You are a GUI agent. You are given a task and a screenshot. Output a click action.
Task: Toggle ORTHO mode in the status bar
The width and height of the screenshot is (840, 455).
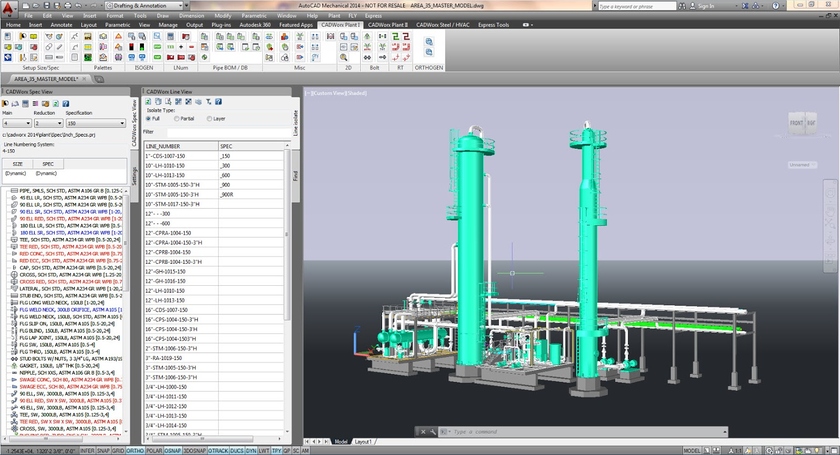coord(134,450)
